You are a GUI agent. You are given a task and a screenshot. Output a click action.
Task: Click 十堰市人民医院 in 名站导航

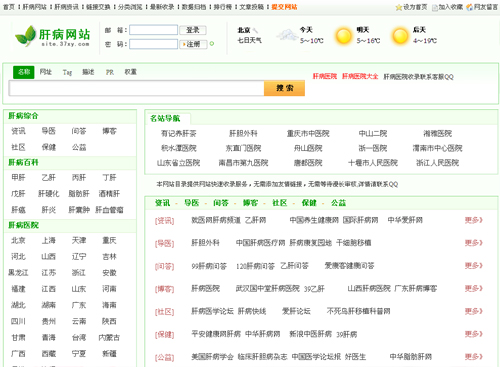(373, 163)
